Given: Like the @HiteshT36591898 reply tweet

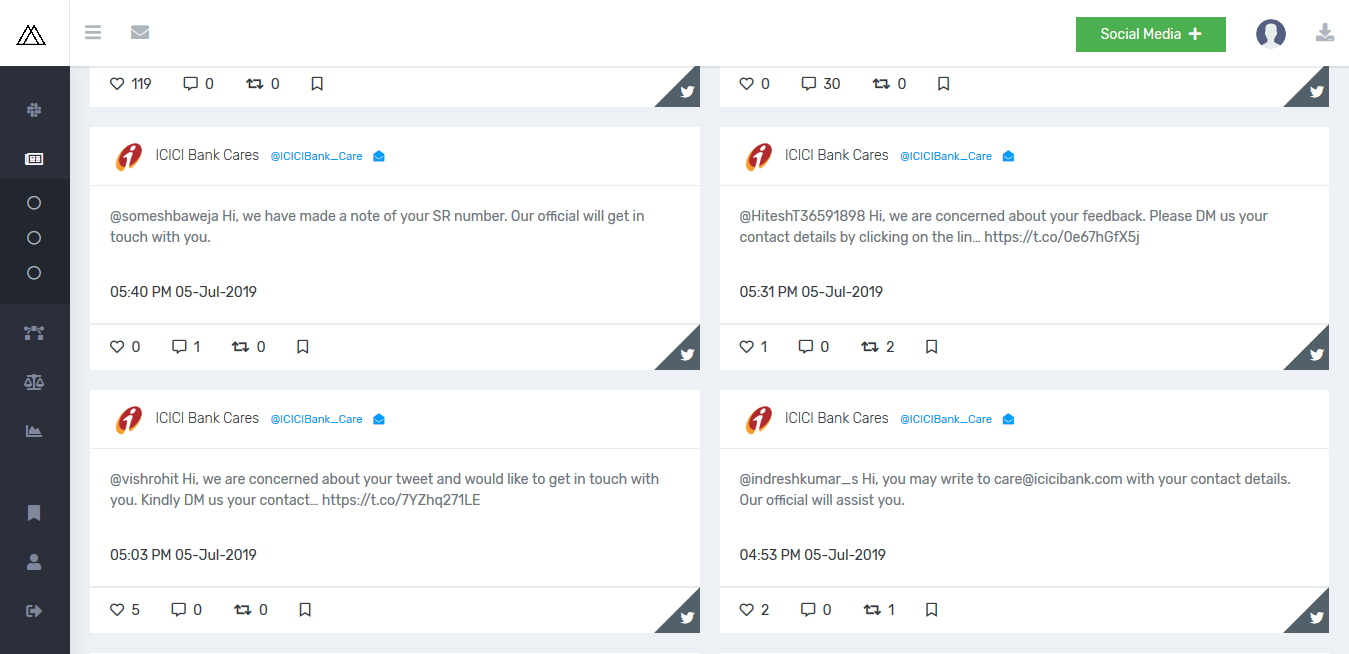Looking at the screenshot, I should [x=746, y=347].
